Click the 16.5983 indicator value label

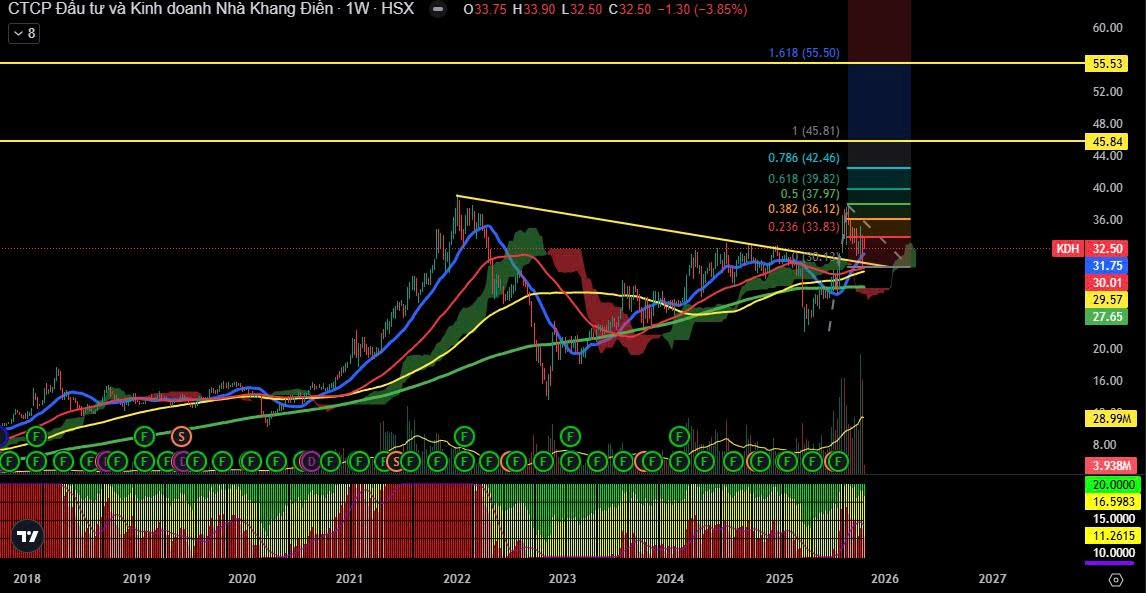pyautogui.click(x=1112, y=502)
